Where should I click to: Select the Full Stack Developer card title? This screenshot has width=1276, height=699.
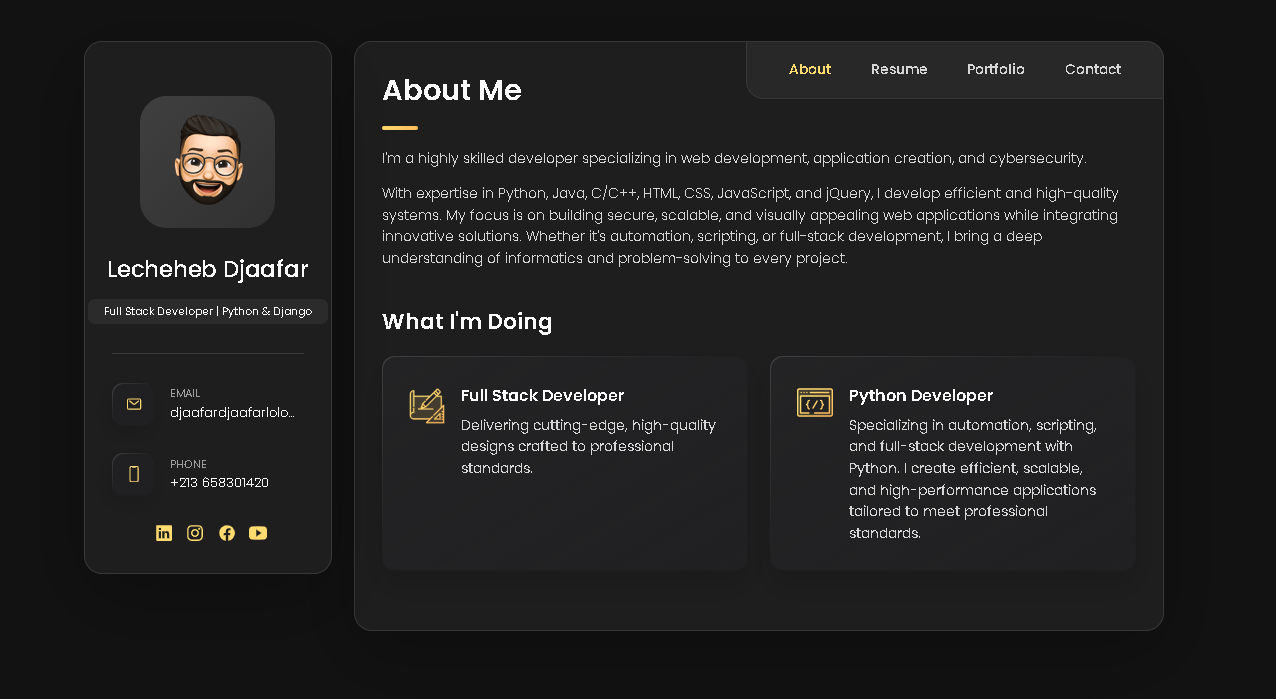[x=542, y=396]
